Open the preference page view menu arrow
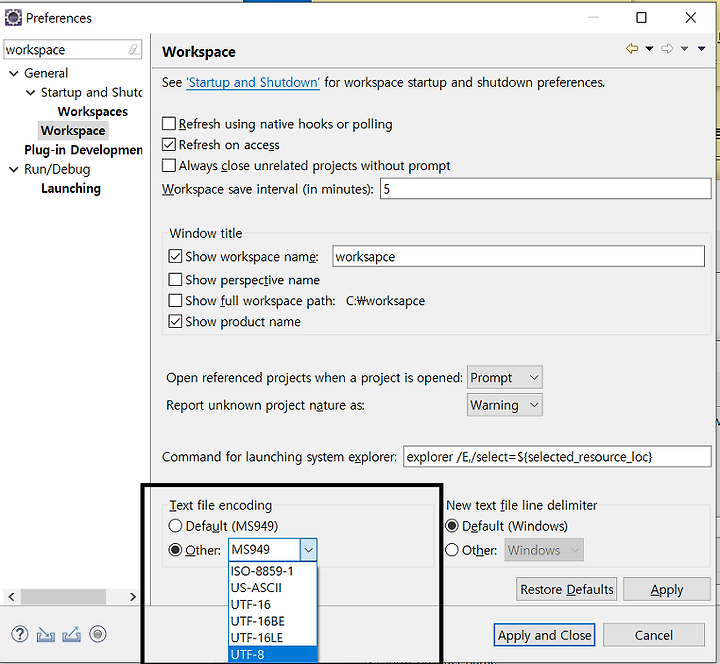 (701, 48)
